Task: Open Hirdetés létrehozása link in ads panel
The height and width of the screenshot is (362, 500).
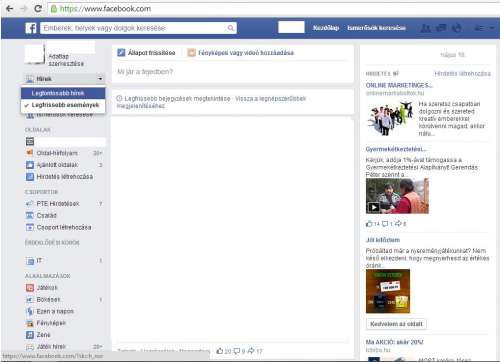Action: pos(462,73)
